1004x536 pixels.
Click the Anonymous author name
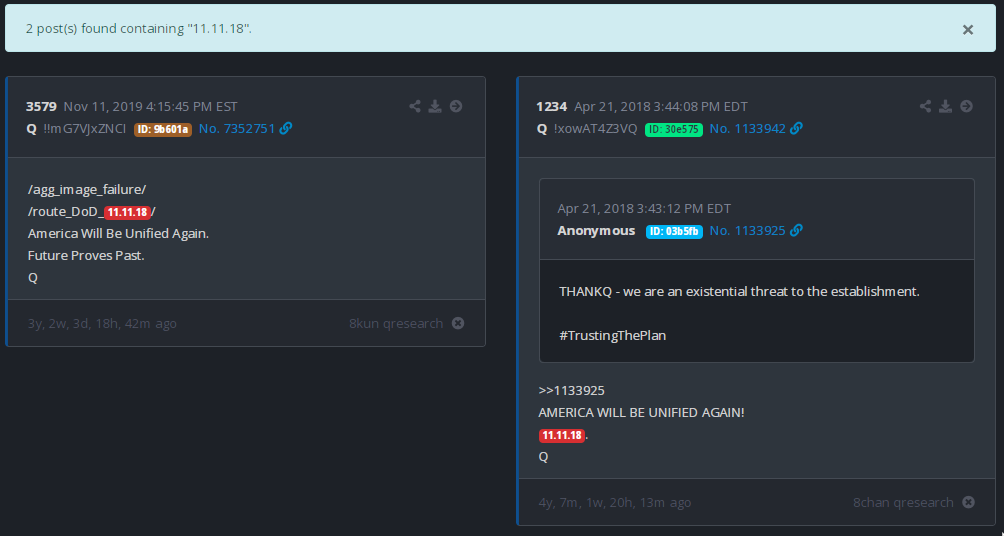tap(596, 231)
